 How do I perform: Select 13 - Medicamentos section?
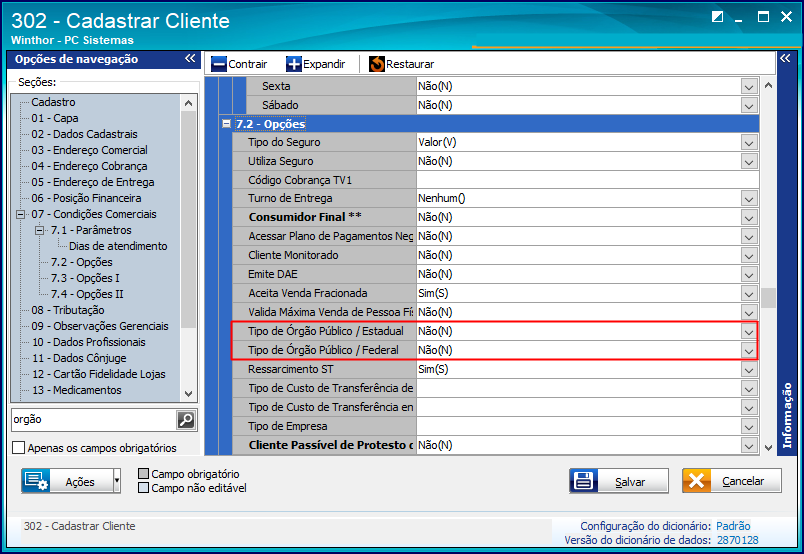(76, 390)
